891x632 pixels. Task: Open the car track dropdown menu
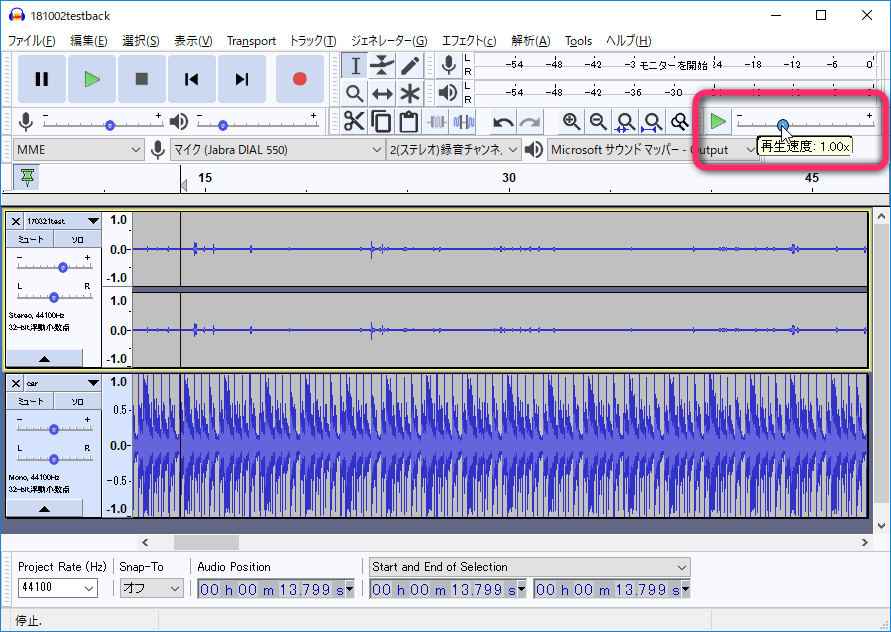93,383
